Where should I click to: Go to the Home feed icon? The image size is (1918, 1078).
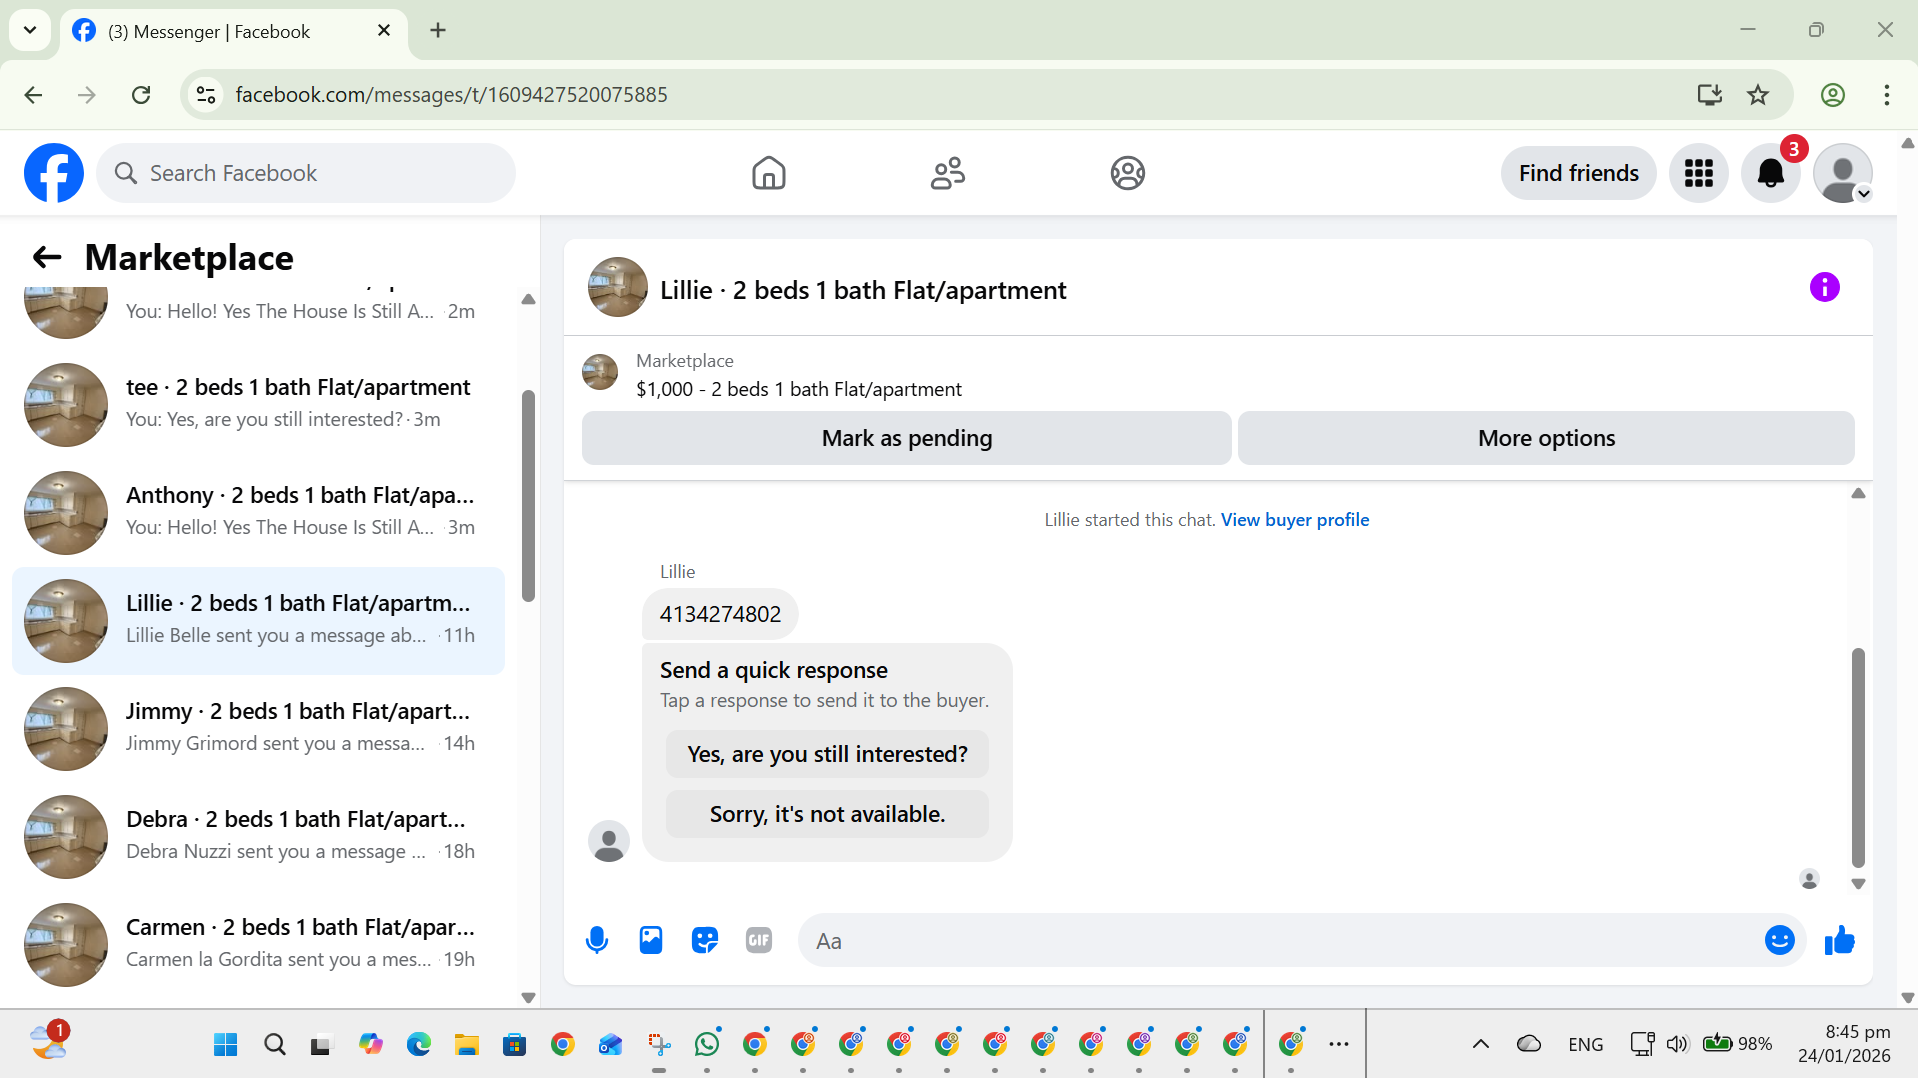768,173
